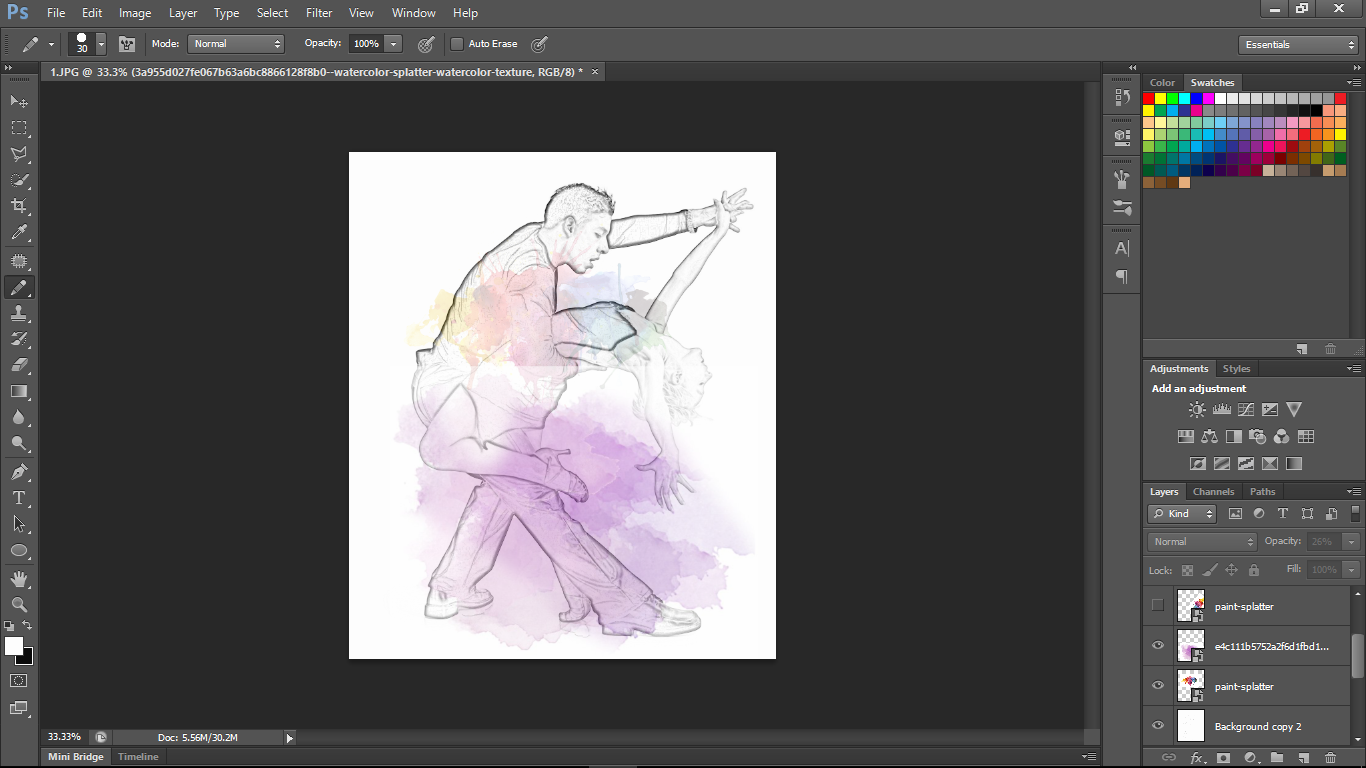Select the Gradient tool
This screenshot has height=768, width=1366.
pyautogui.click(x=19, y=391)
